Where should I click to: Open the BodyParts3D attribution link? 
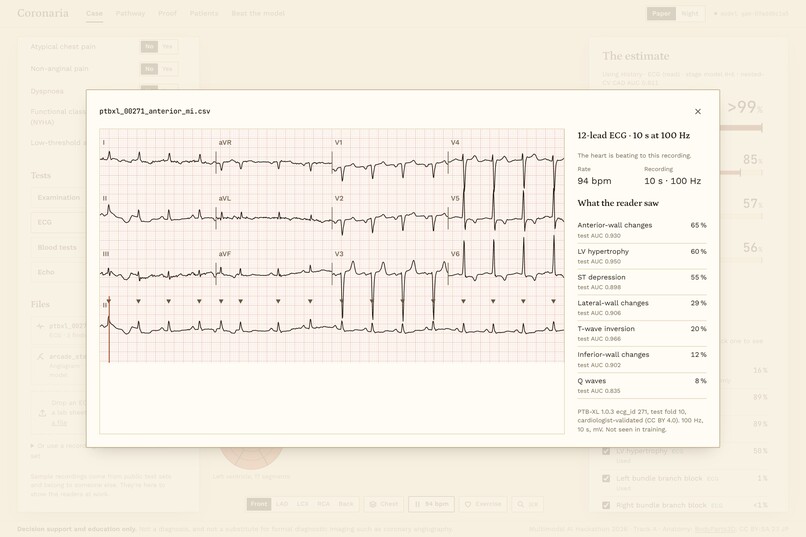tap(715, 529)
